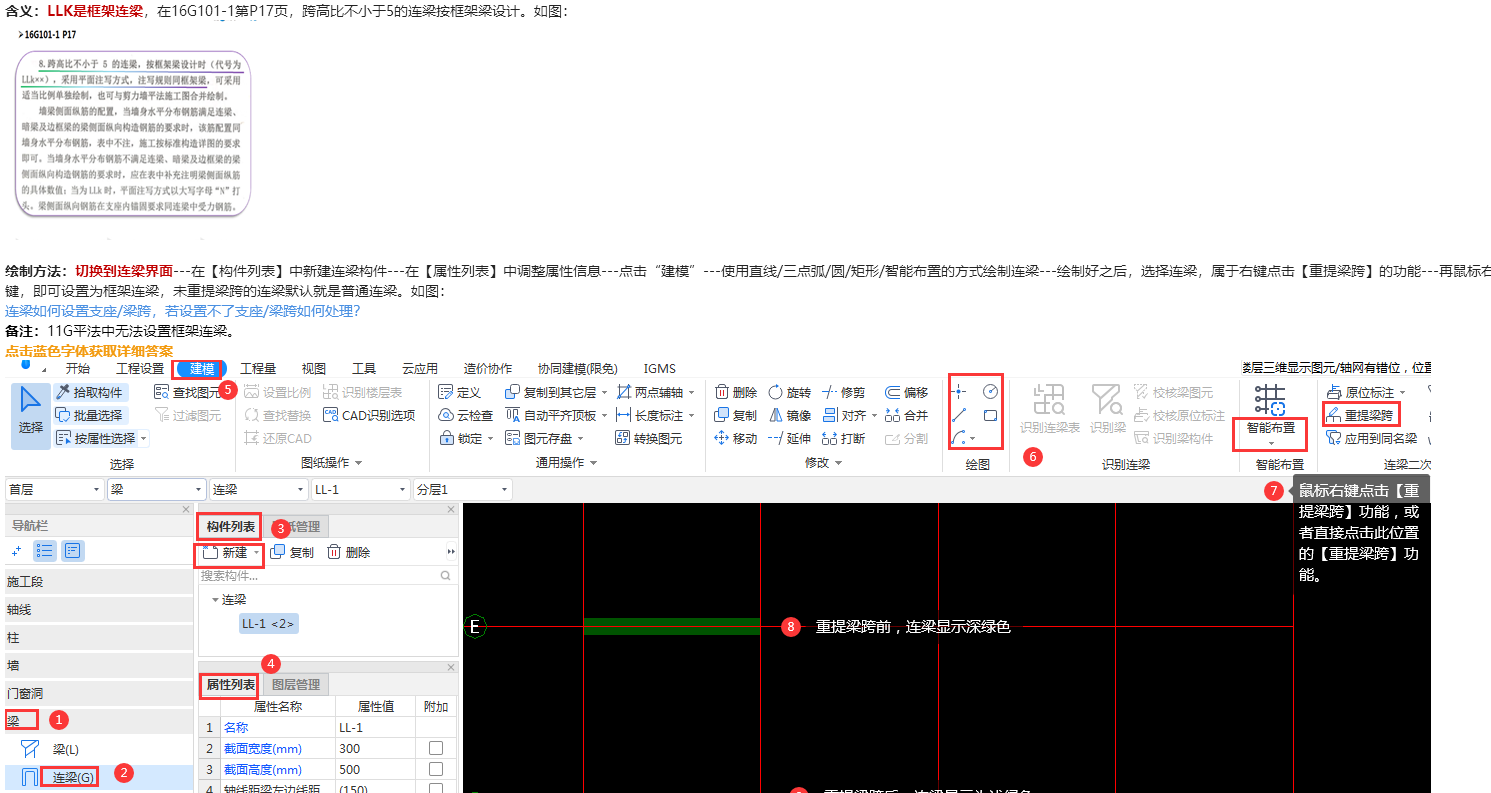Click 合并 tool
This screenshot has width=1491, height=793.
point(906,415)
